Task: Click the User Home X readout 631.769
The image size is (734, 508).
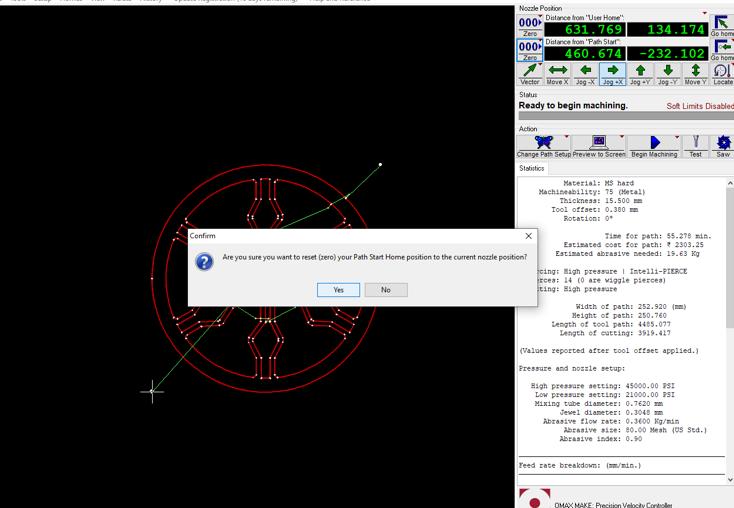Action: [585, 29]
